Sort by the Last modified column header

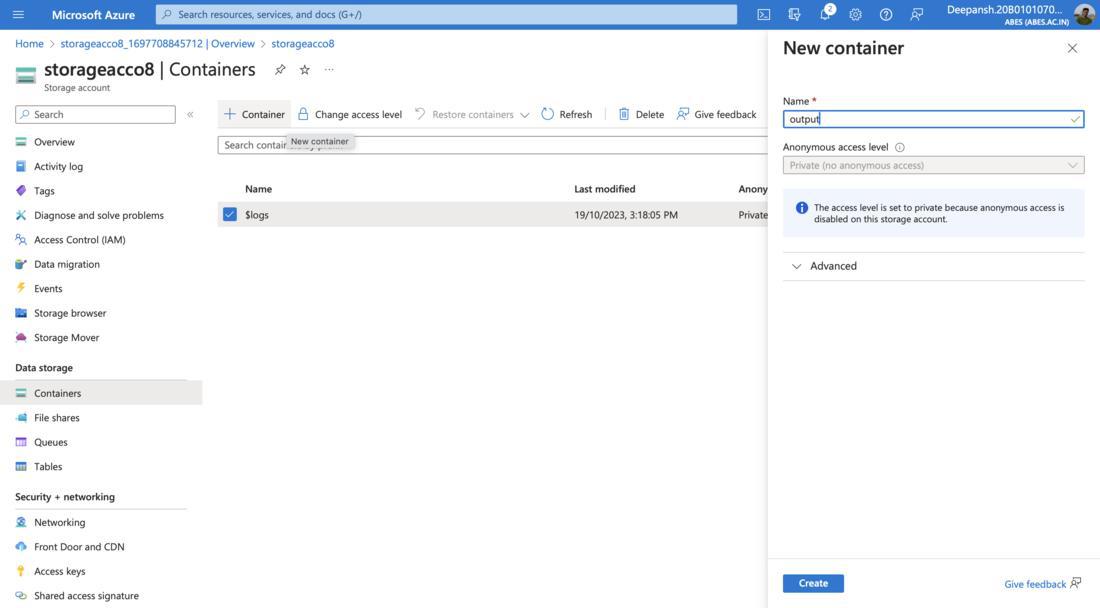pos(605,189)
